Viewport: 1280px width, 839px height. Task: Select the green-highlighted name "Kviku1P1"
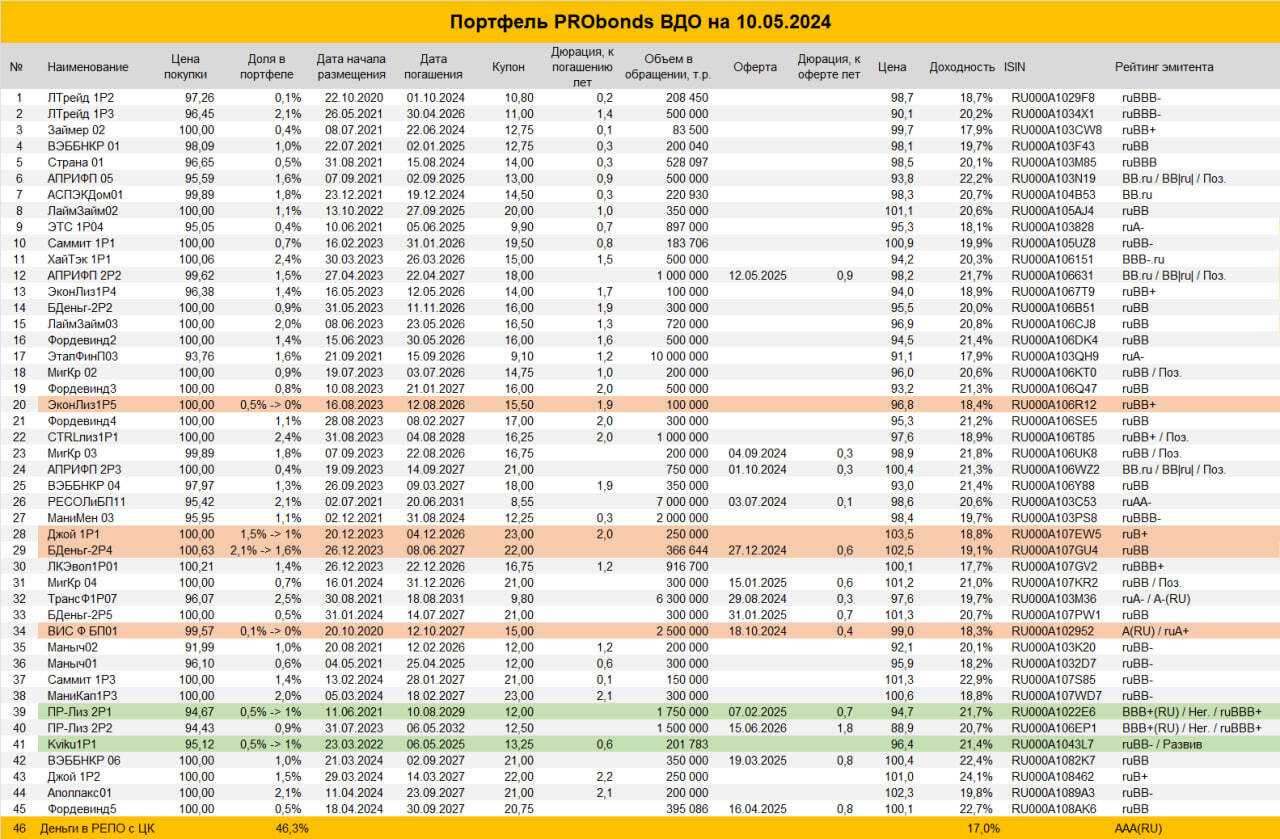point(74,743)
